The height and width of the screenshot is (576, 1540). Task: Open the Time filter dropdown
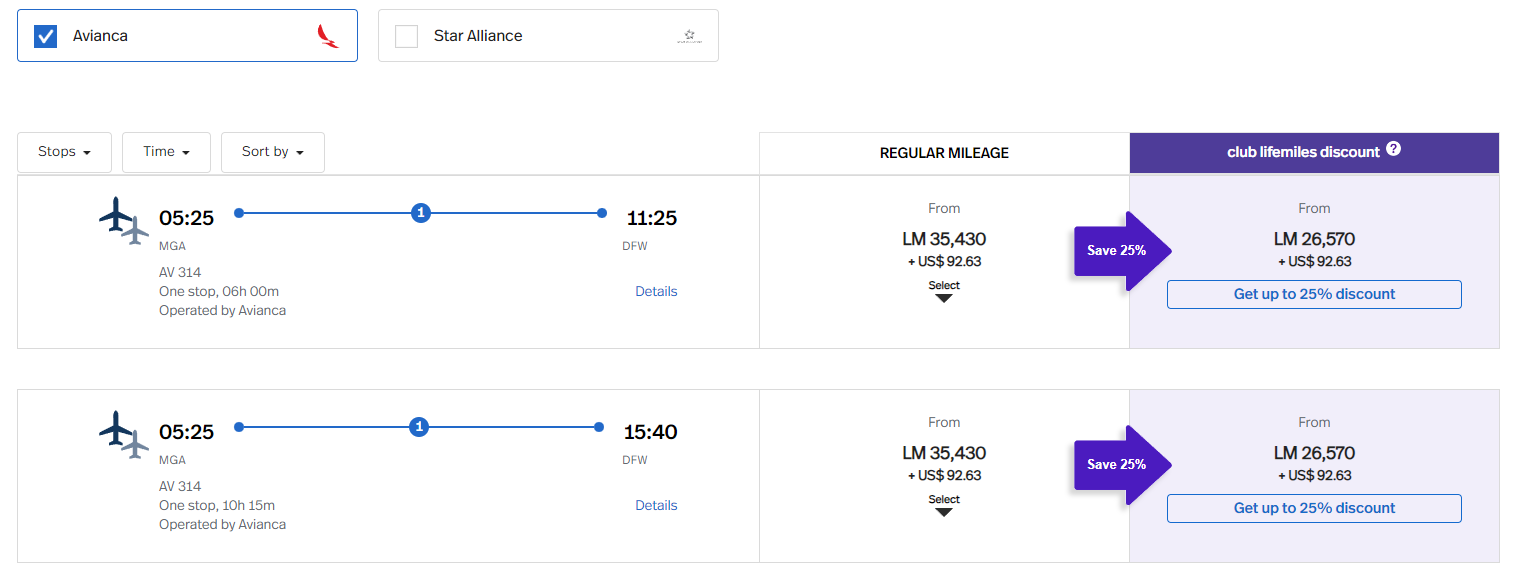point(166,152)
